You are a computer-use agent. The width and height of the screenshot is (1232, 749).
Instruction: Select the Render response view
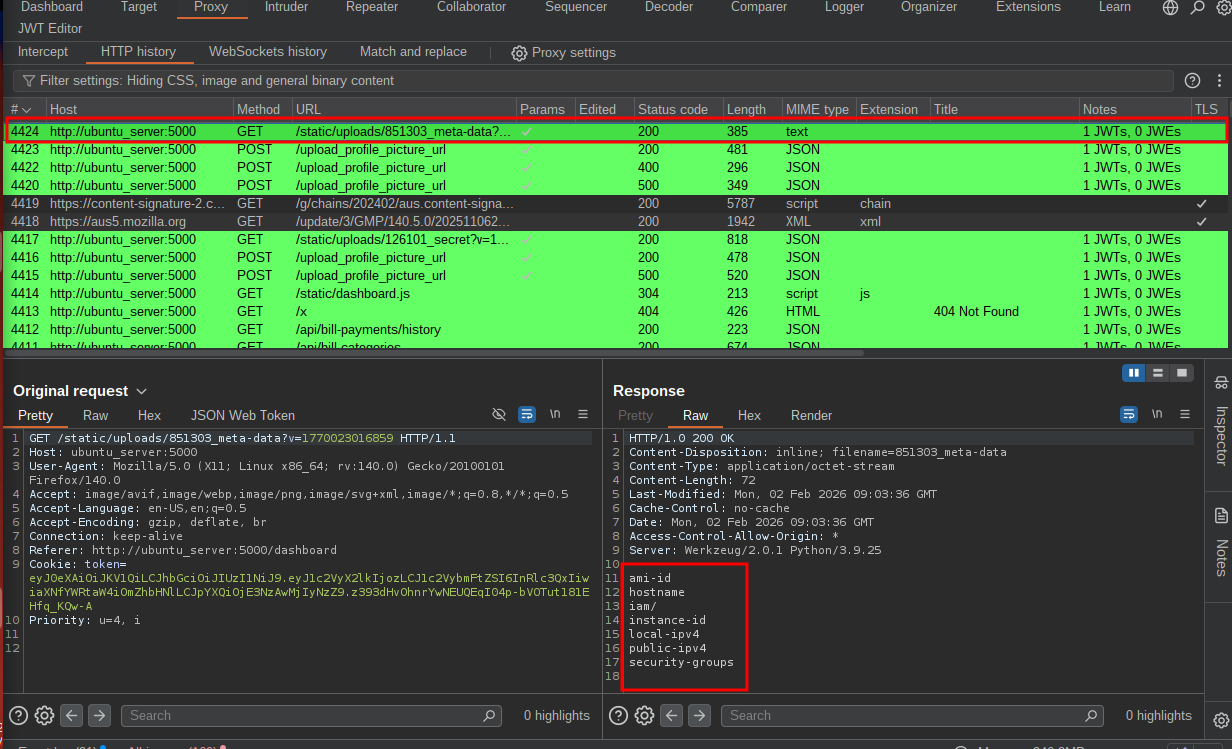point(811,415)
